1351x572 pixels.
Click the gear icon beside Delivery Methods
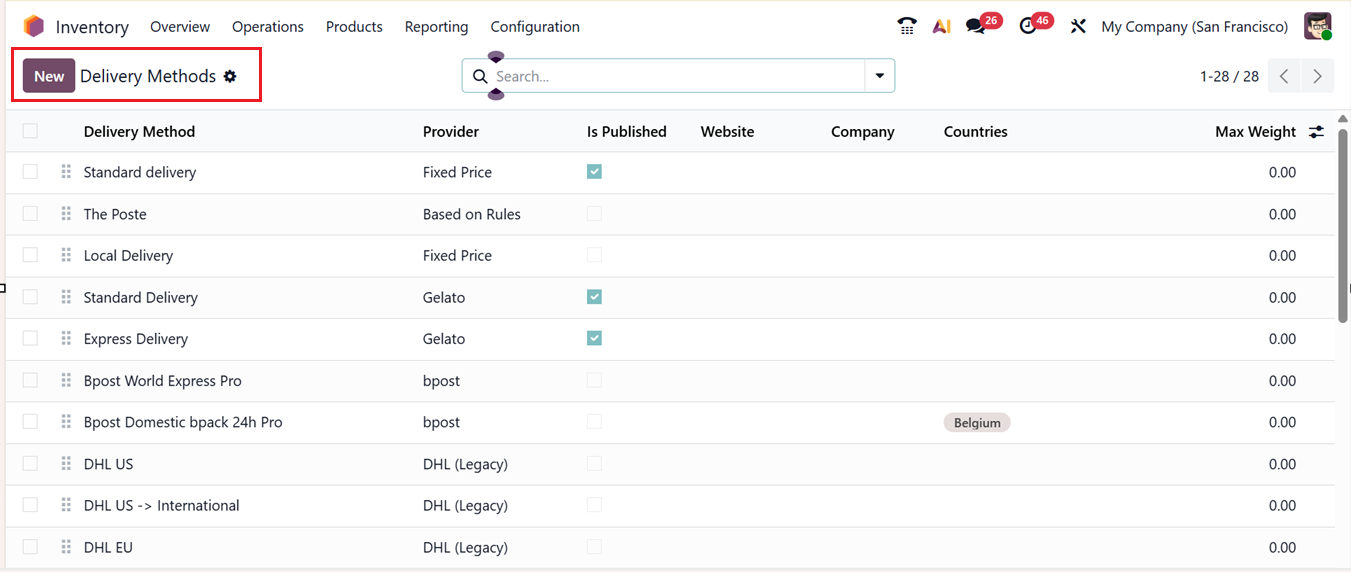pos(230,76)
